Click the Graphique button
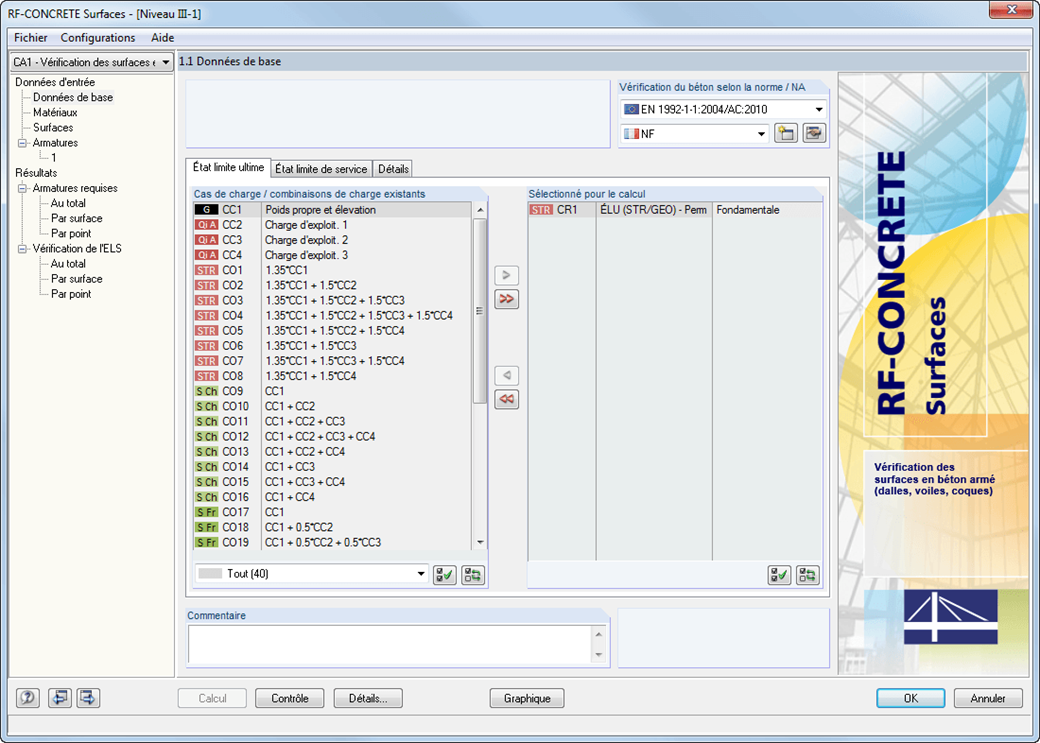 click(527, 699)
